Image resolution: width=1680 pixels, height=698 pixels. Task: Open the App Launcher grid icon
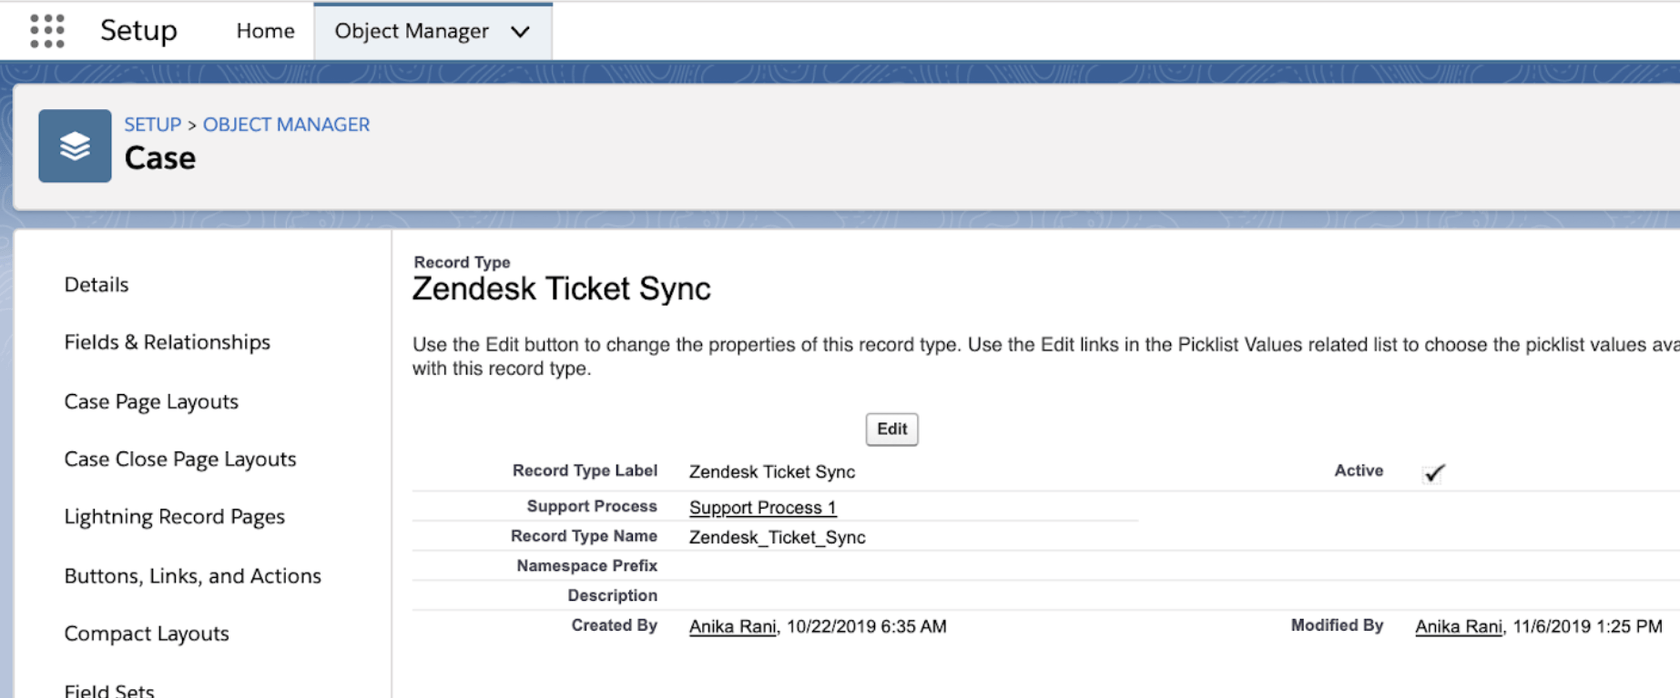pos(47,31)
